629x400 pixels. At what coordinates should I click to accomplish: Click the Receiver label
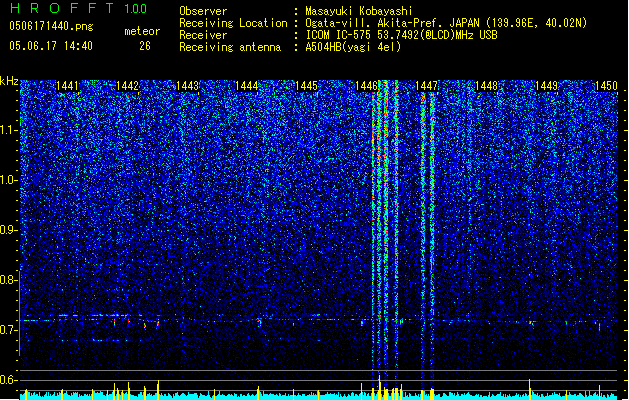click(x=203, y=35)
